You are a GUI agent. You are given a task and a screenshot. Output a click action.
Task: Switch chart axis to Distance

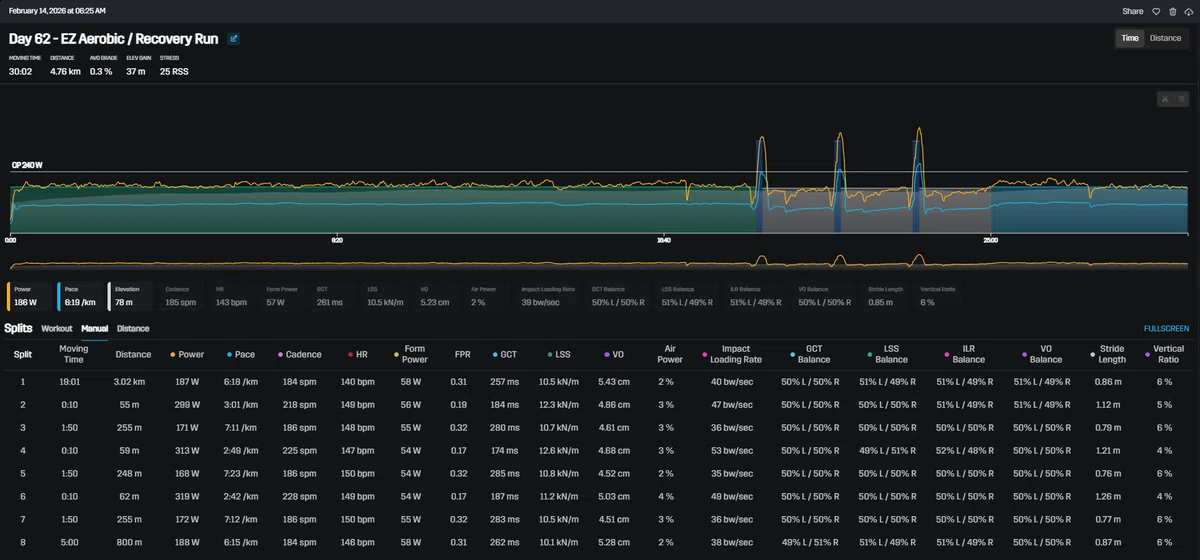[x=1165, y=38]
